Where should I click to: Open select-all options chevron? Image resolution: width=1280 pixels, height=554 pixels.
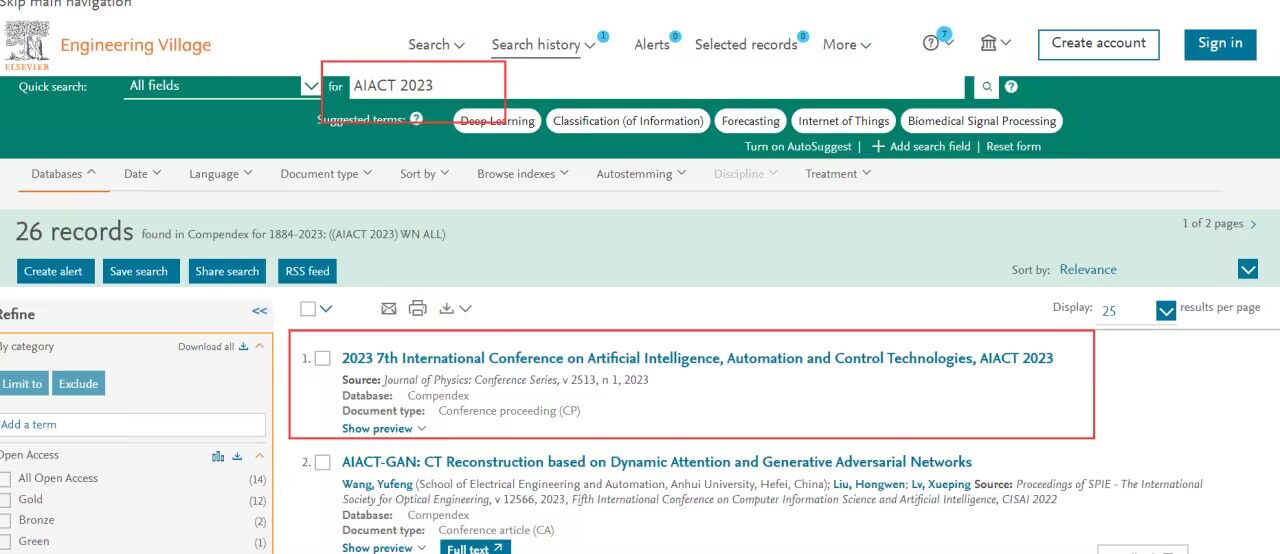click(x=326, y=309)
